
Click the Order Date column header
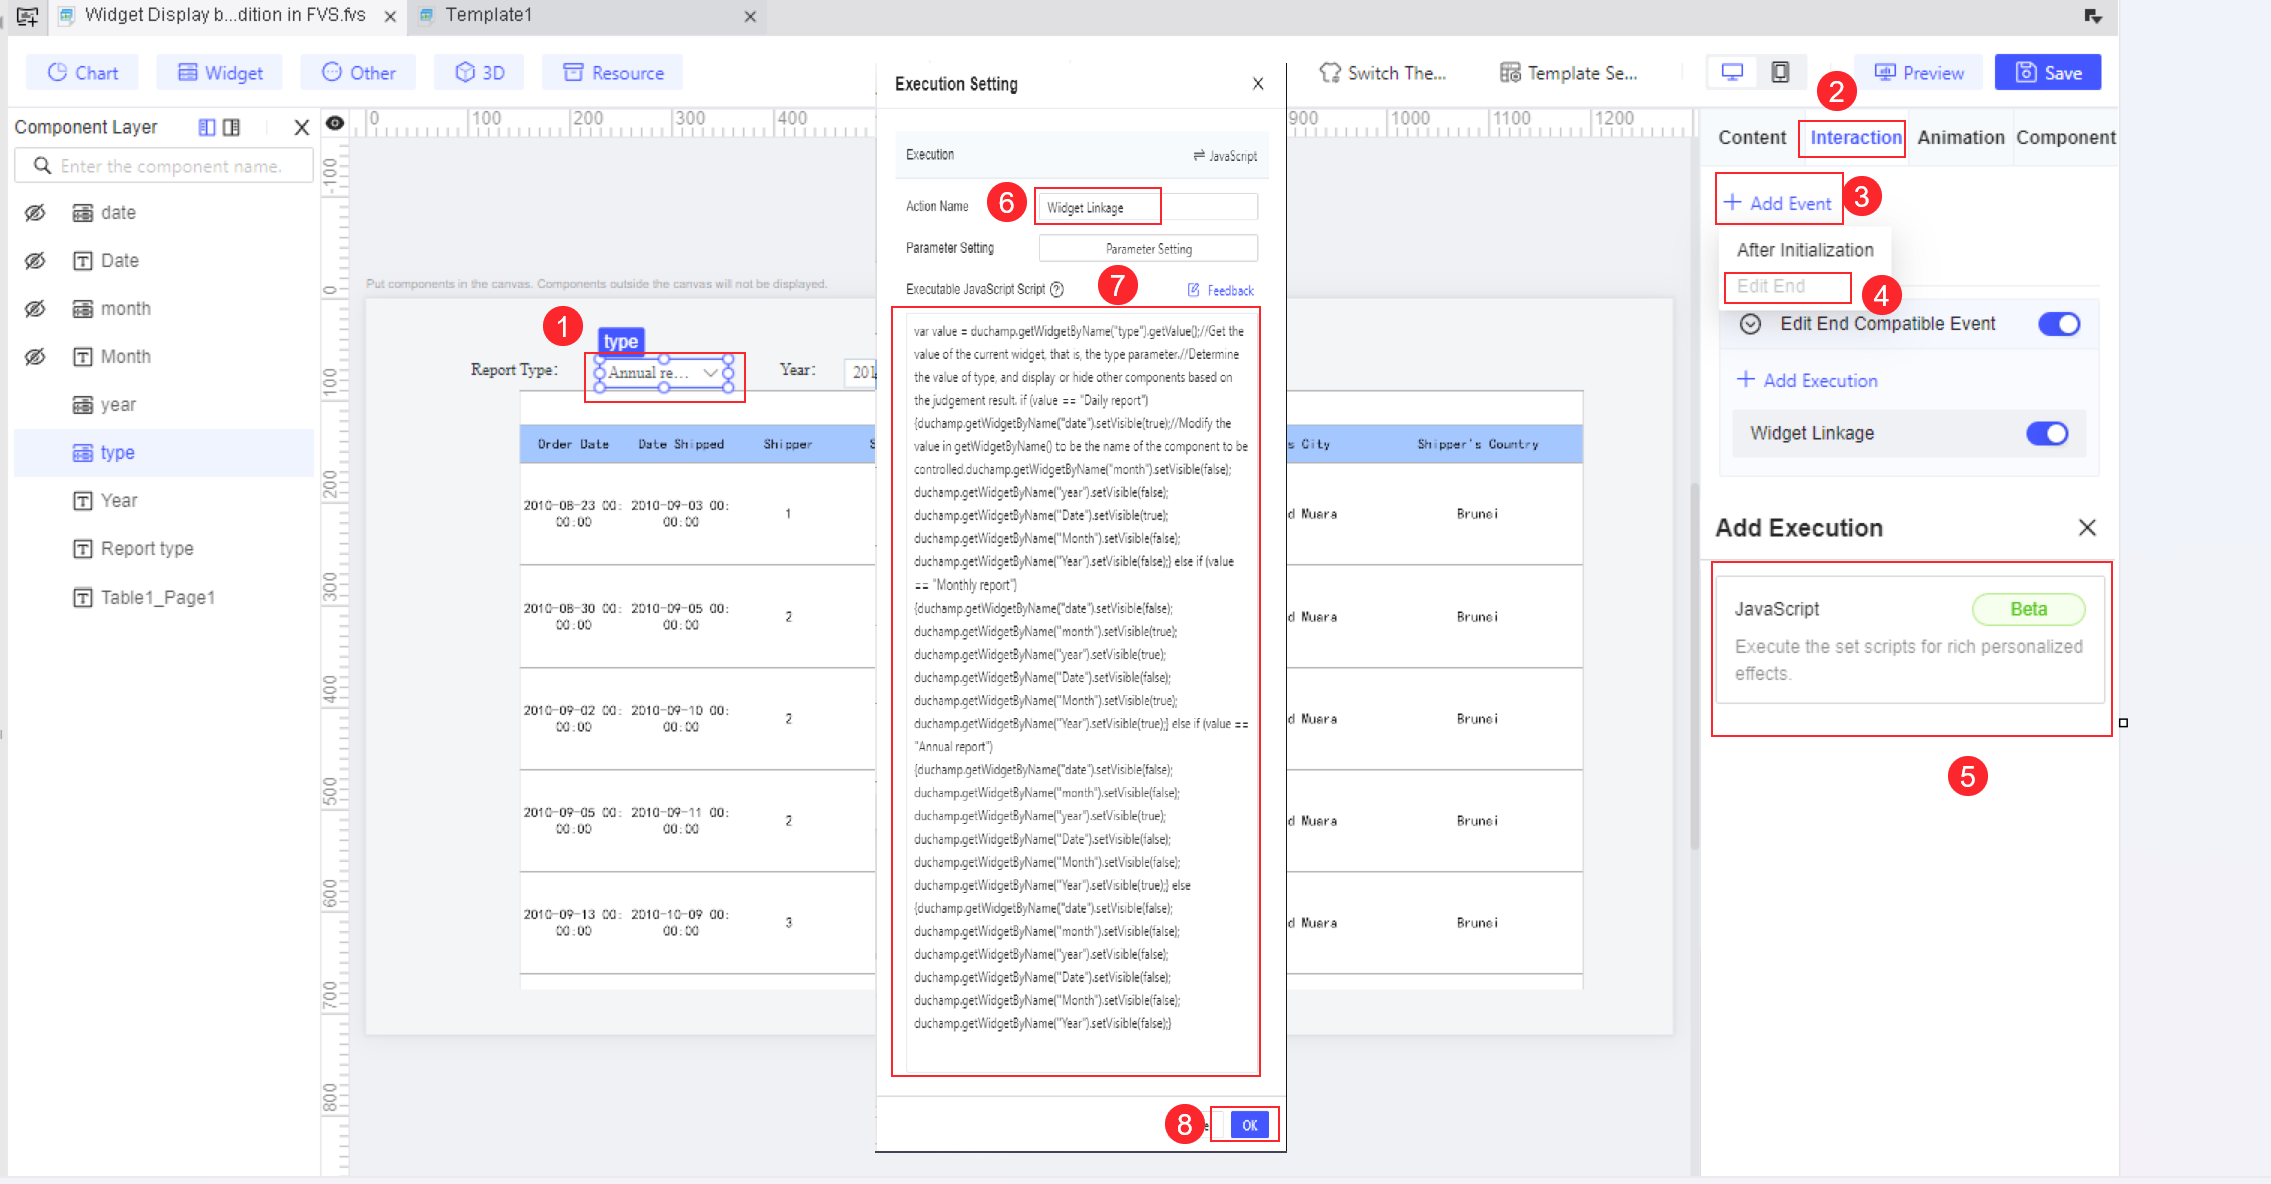tap(573, 444)
